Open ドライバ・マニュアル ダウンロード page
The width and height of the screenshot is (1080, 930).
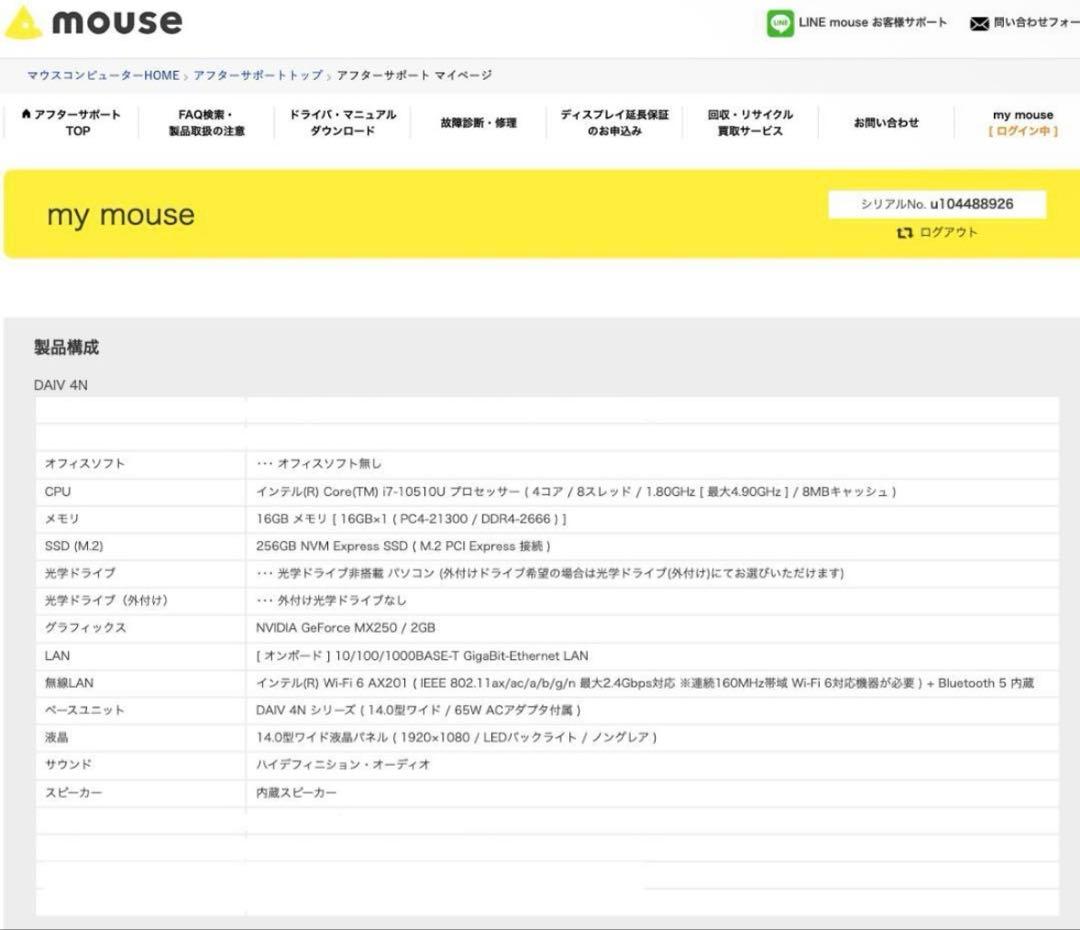[340, 122]
